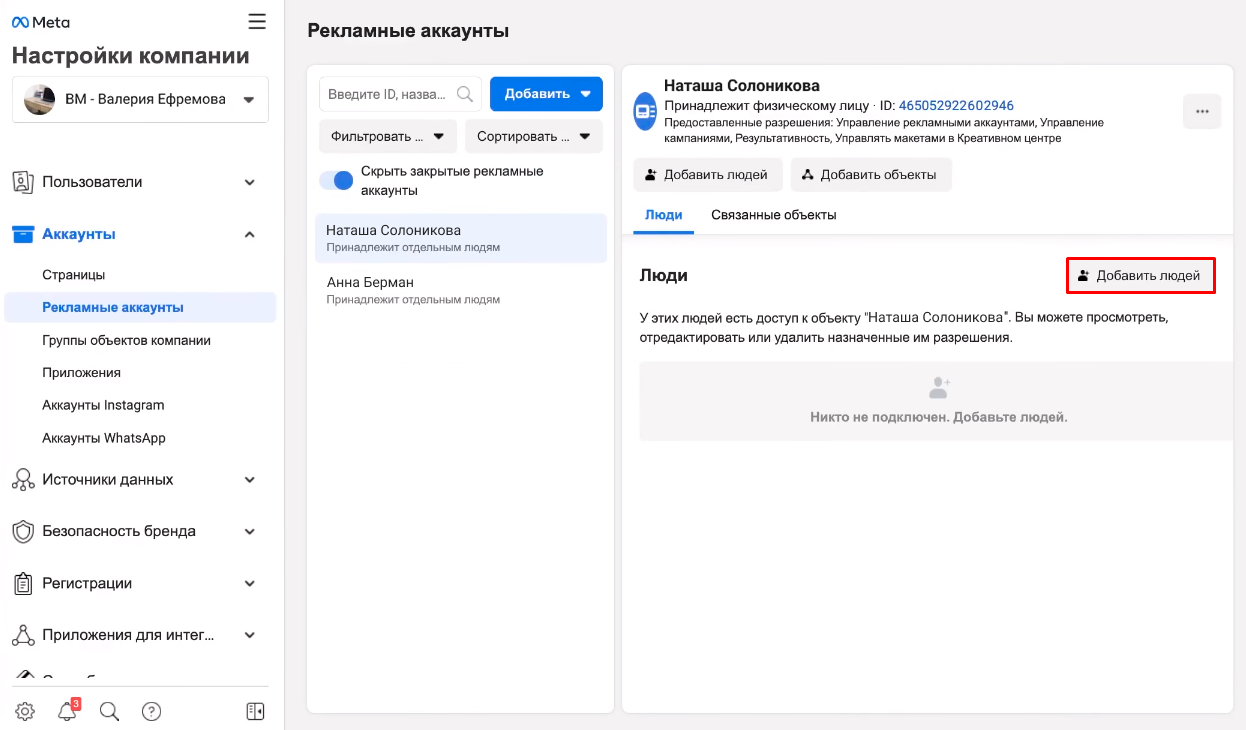Click the Приложения для интеграции icon
This screenshot has height=730, width=1246.
point(23,635)
